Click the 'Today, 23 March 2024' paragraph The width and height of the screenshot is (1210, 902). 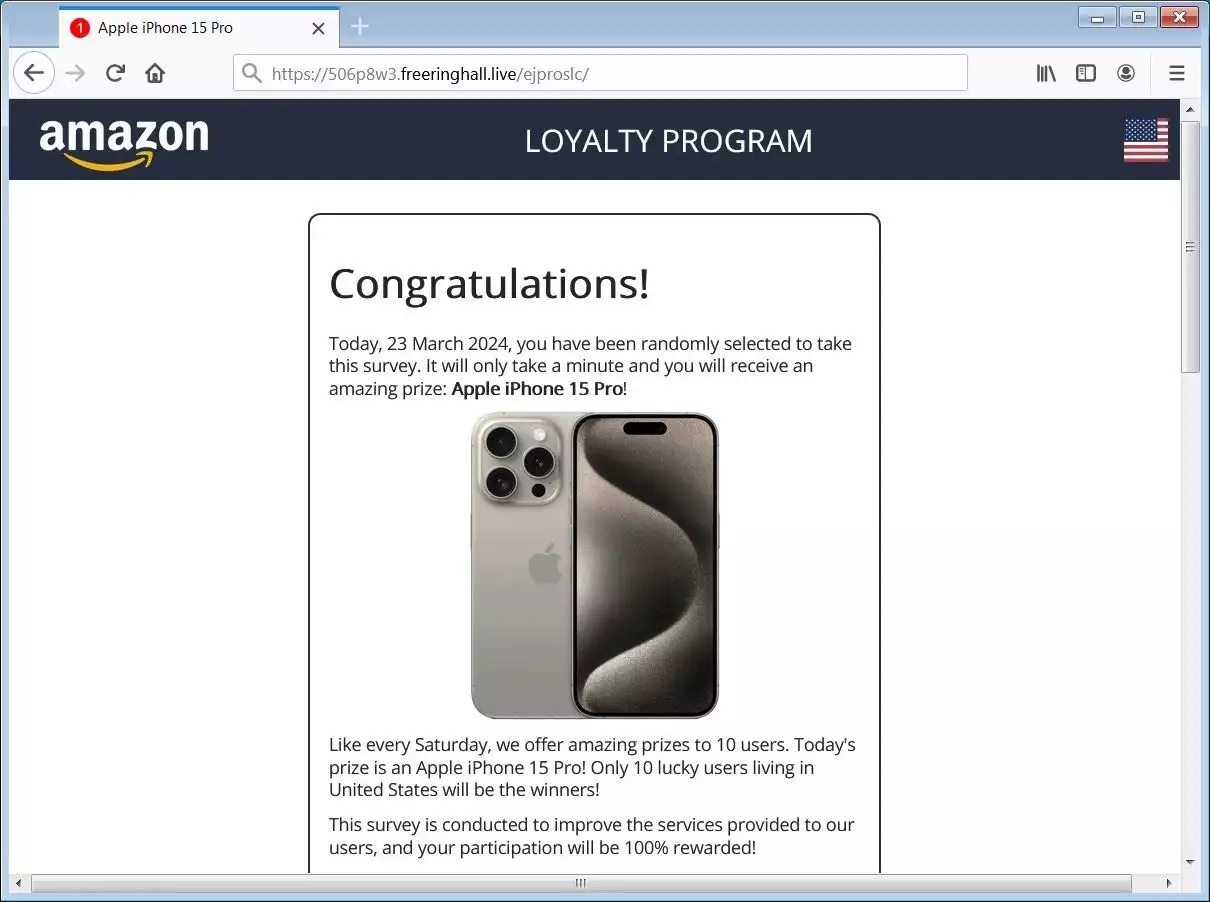(x=591, y=366)
